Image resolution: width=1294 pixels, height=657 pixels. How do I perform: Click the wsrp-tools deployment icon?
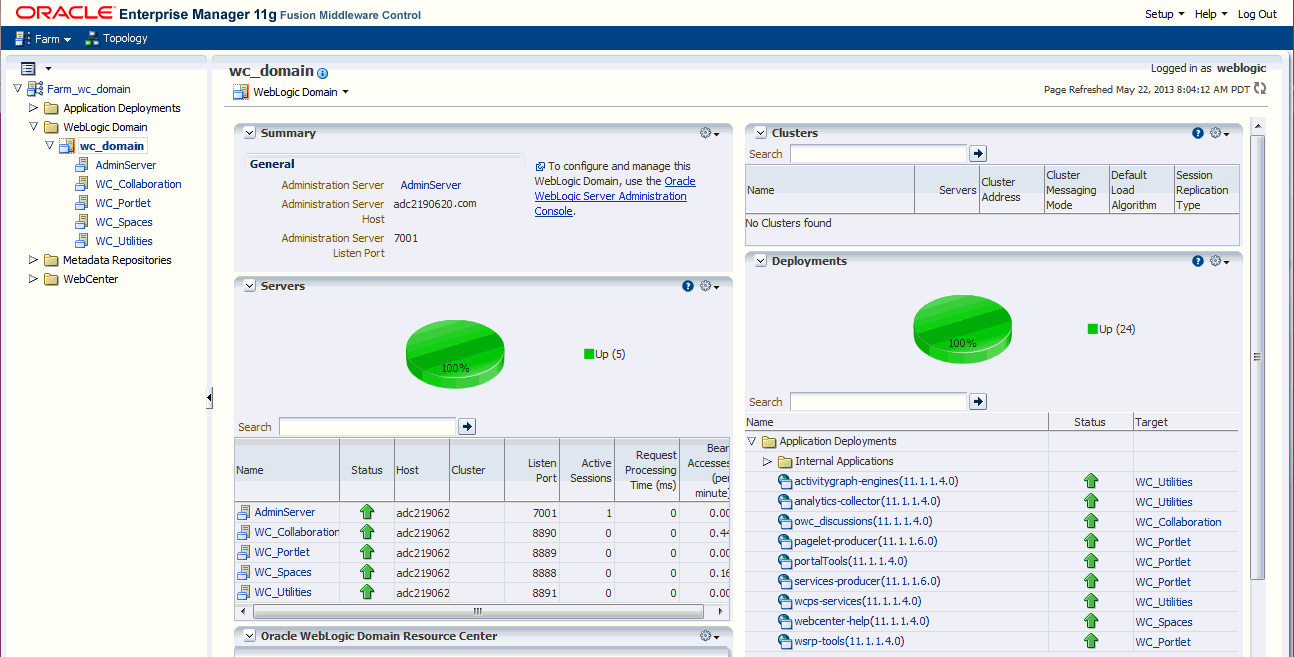pyautogui.click(x=785, y=641)
